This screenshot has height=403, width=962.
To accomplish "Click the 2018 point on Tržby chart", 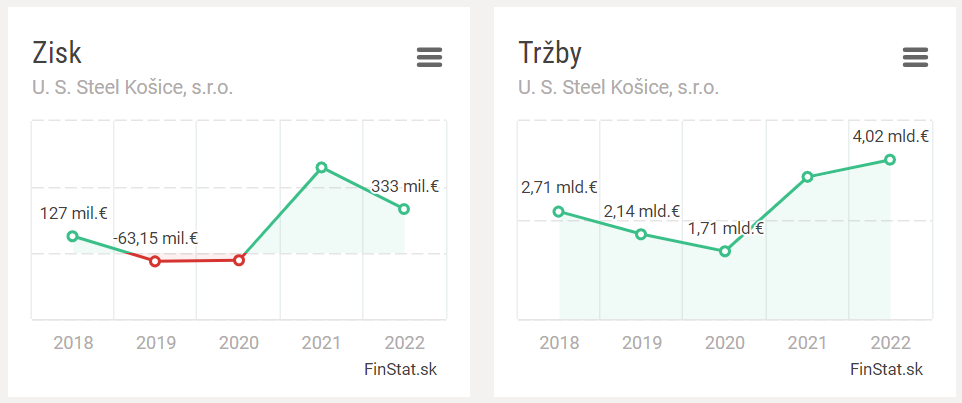I will tap(559, 211).
